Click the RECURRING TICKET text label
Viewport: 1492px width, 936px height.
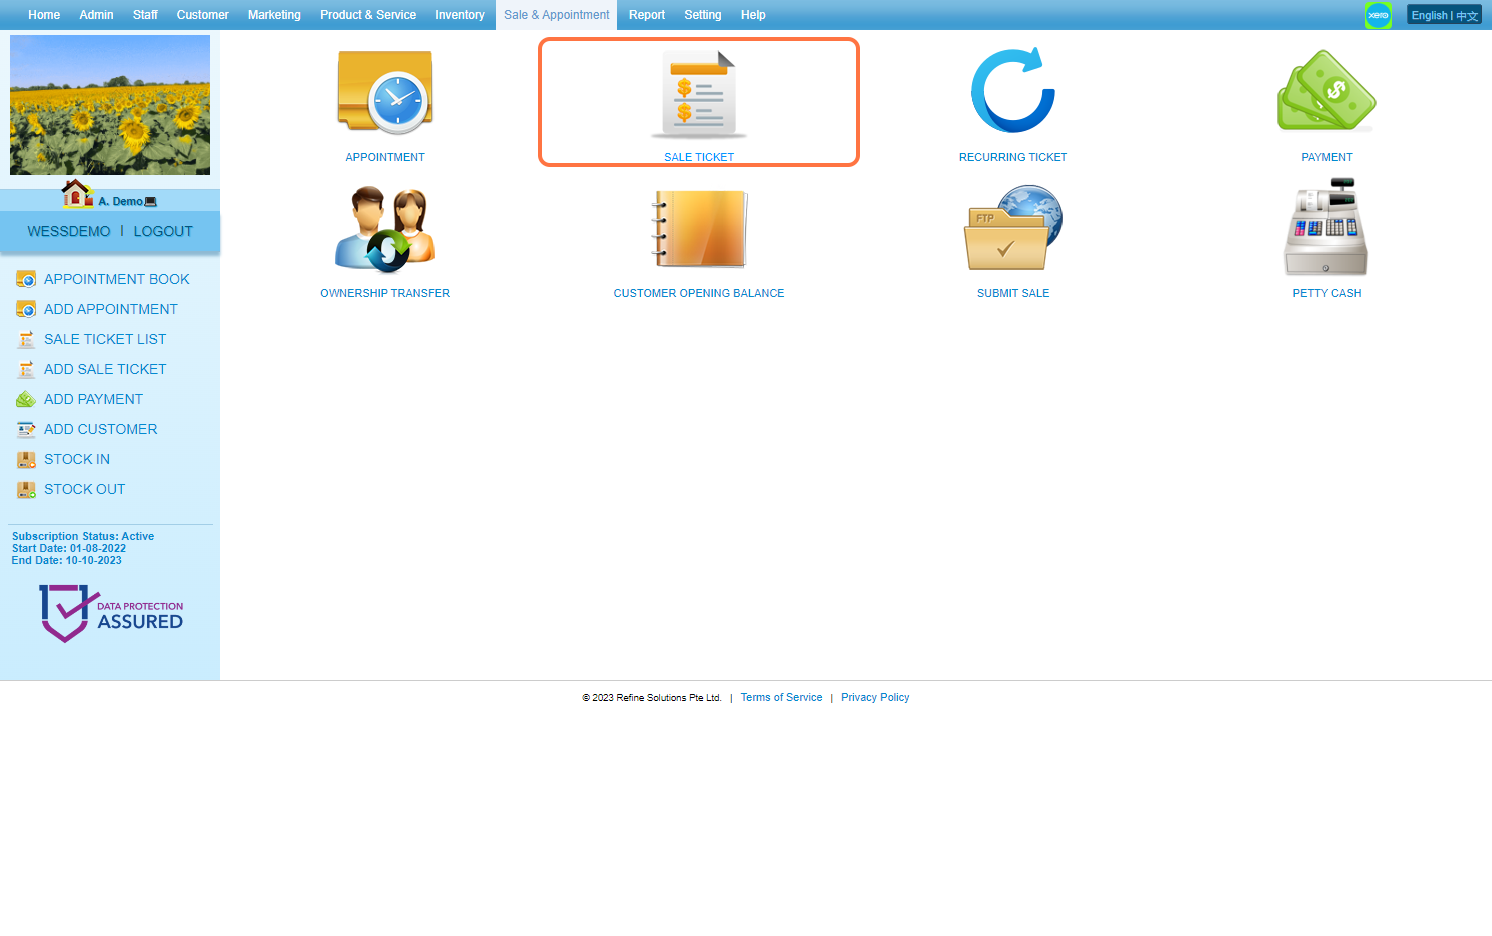pyautogui.click(x=1013, y=157)
